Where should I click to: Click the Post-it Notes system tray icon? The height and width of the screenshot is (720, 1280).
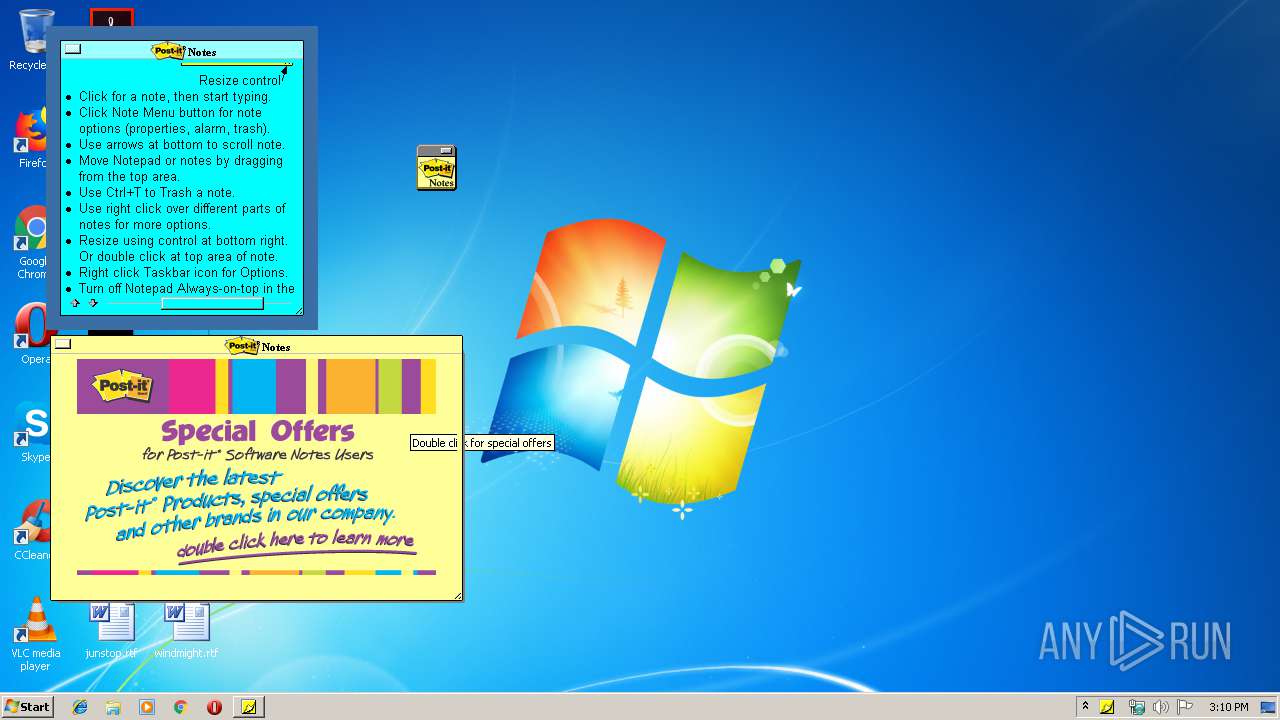pyautogui.click(x=1107, y=707)
